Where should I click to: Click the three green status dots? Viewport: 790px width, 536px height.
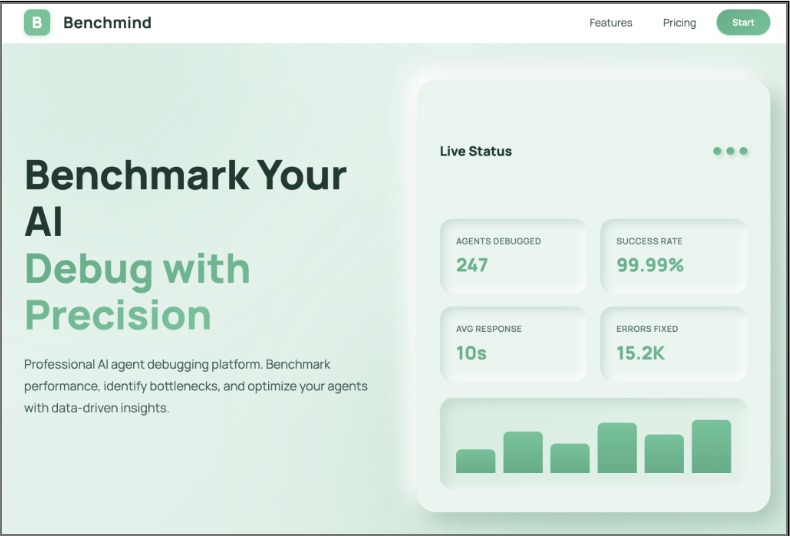(x=730, y=151)
